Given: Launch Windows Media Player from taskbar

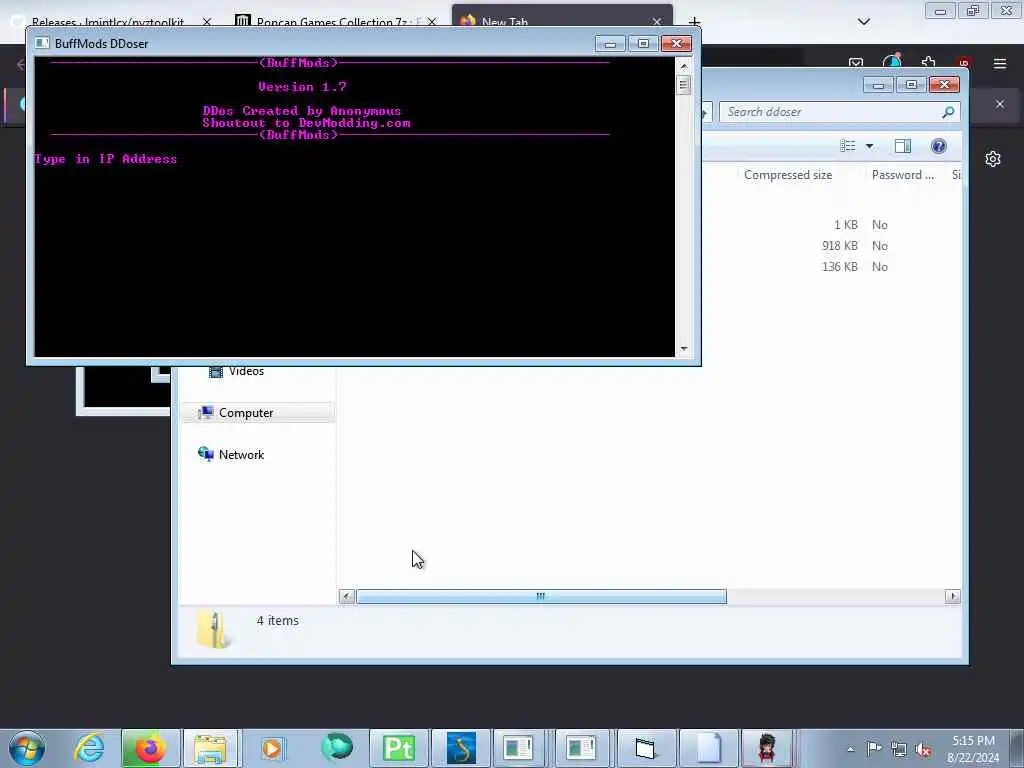Looking at the screenshot, I should tap(272, 748).
